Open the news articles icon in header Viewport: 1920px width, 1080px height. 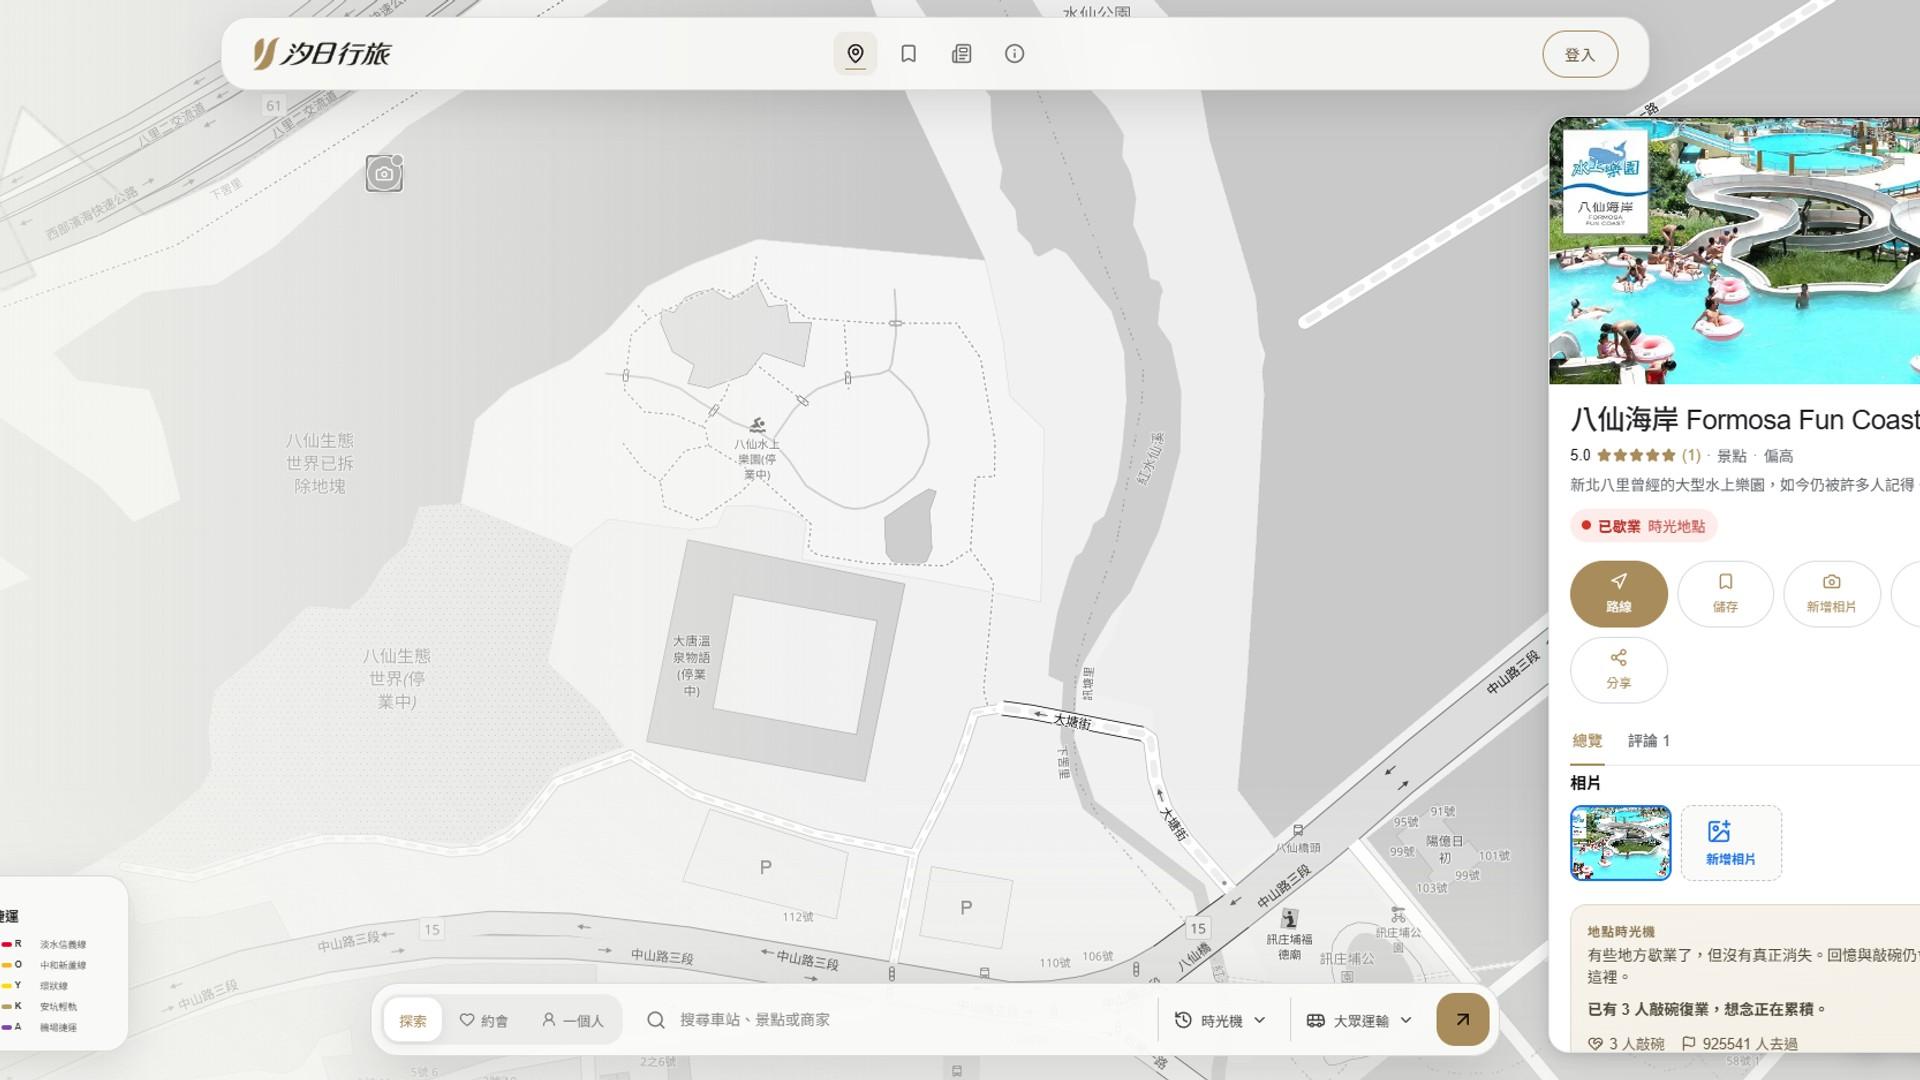[x=961, y=54]
